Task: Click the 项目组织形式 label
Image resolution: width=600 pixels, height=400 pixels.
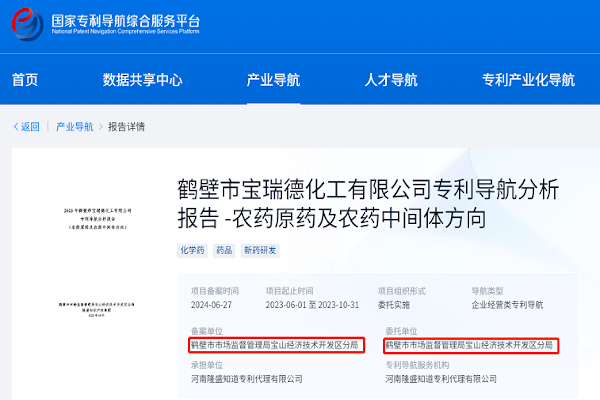Action: (402, 291)
